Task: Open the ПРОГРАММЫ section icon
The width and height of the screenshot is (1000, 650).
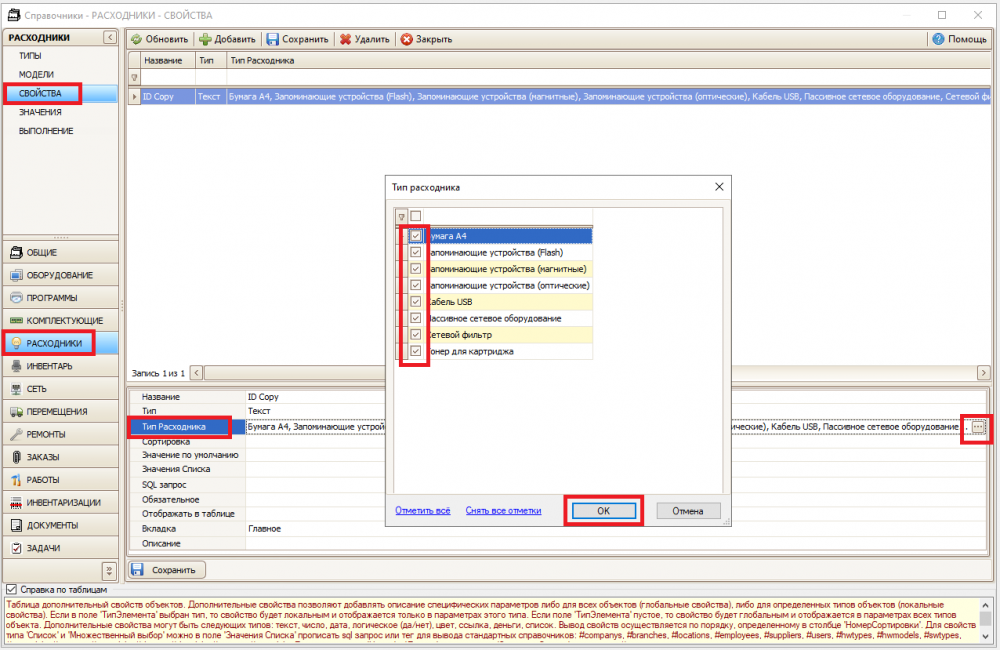Action: point(17,298)
